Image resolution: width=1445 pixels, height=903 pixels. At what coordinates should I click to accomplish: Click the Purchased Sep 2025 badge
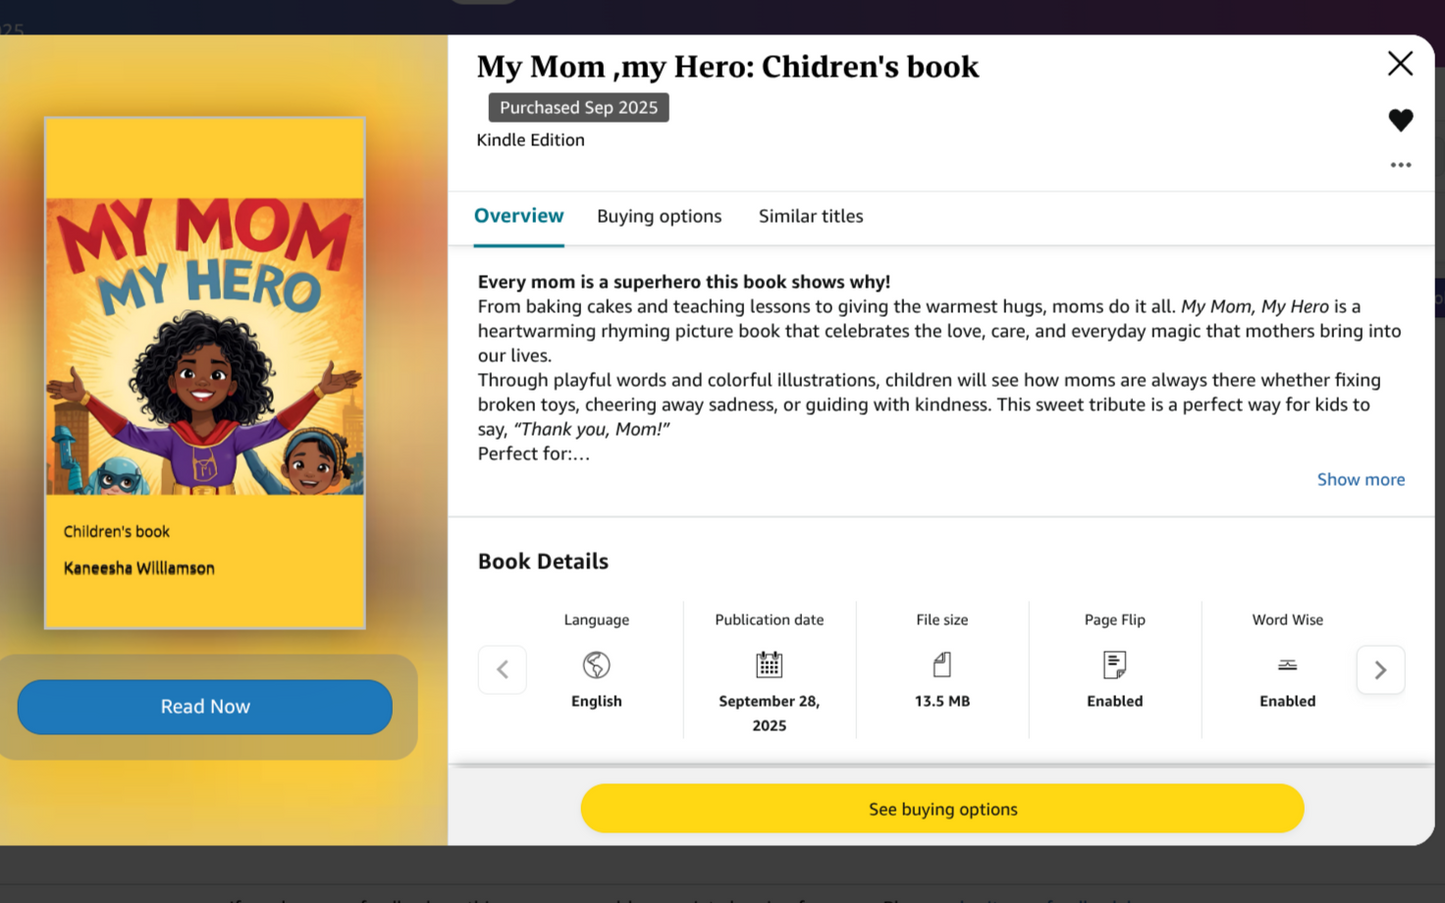point(578,107)
